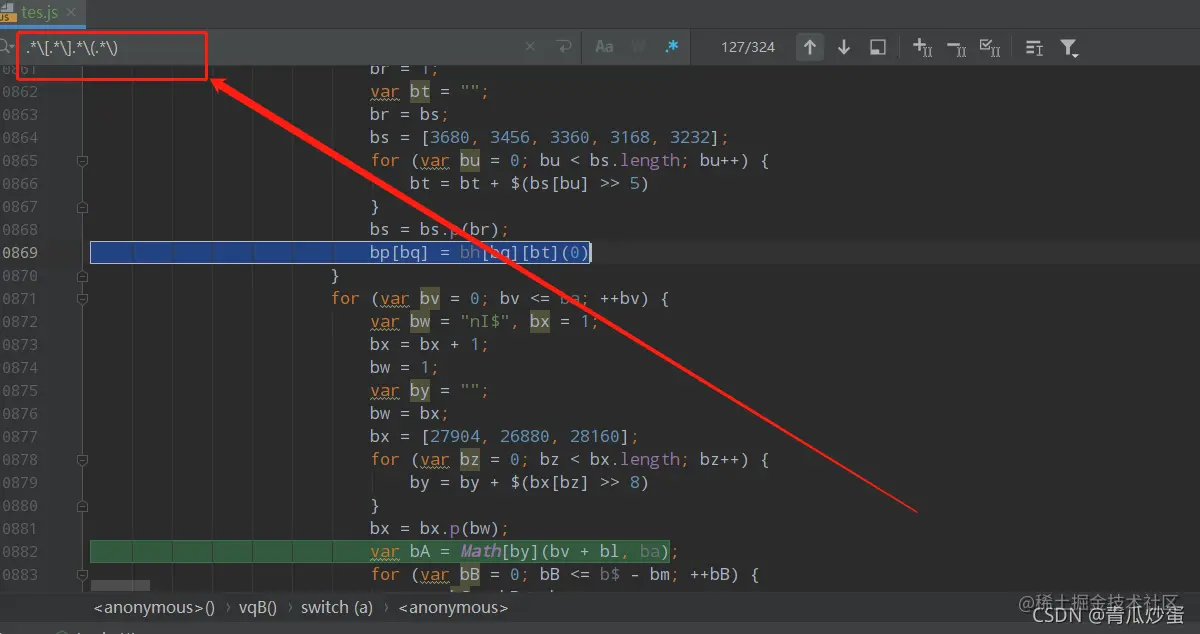This screenshot has width=1200, height=634.
Task: Click line by = by + $(bx[bz] >> 8)
Action: pyautogui.click(x=529, y=482)
